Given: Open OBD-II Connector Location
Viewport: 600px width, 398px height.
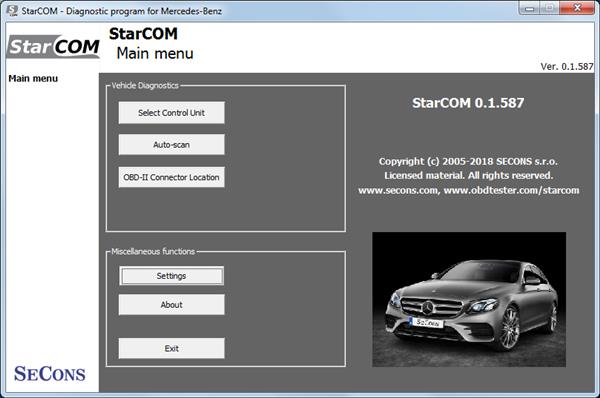Looking at the screenshot, I should 171,177.
